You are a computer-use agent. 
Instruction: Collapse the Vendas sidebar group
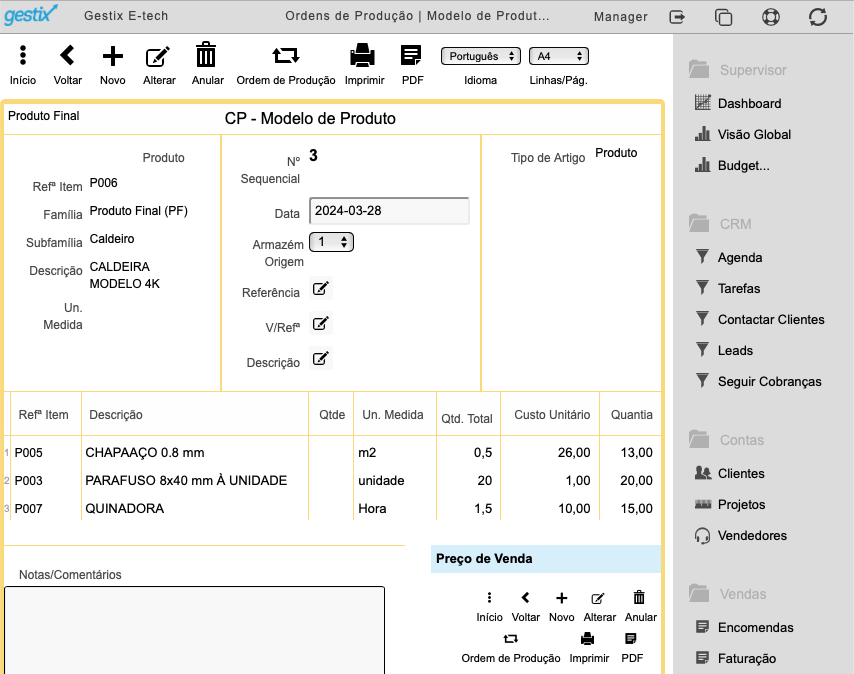click(x=727, y=594)
